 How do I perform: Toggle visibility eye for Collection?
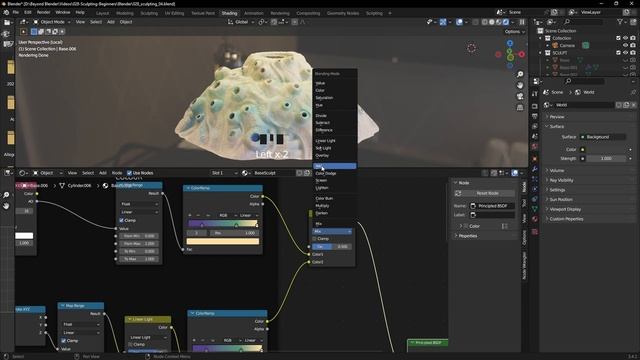tap(625, 38)
